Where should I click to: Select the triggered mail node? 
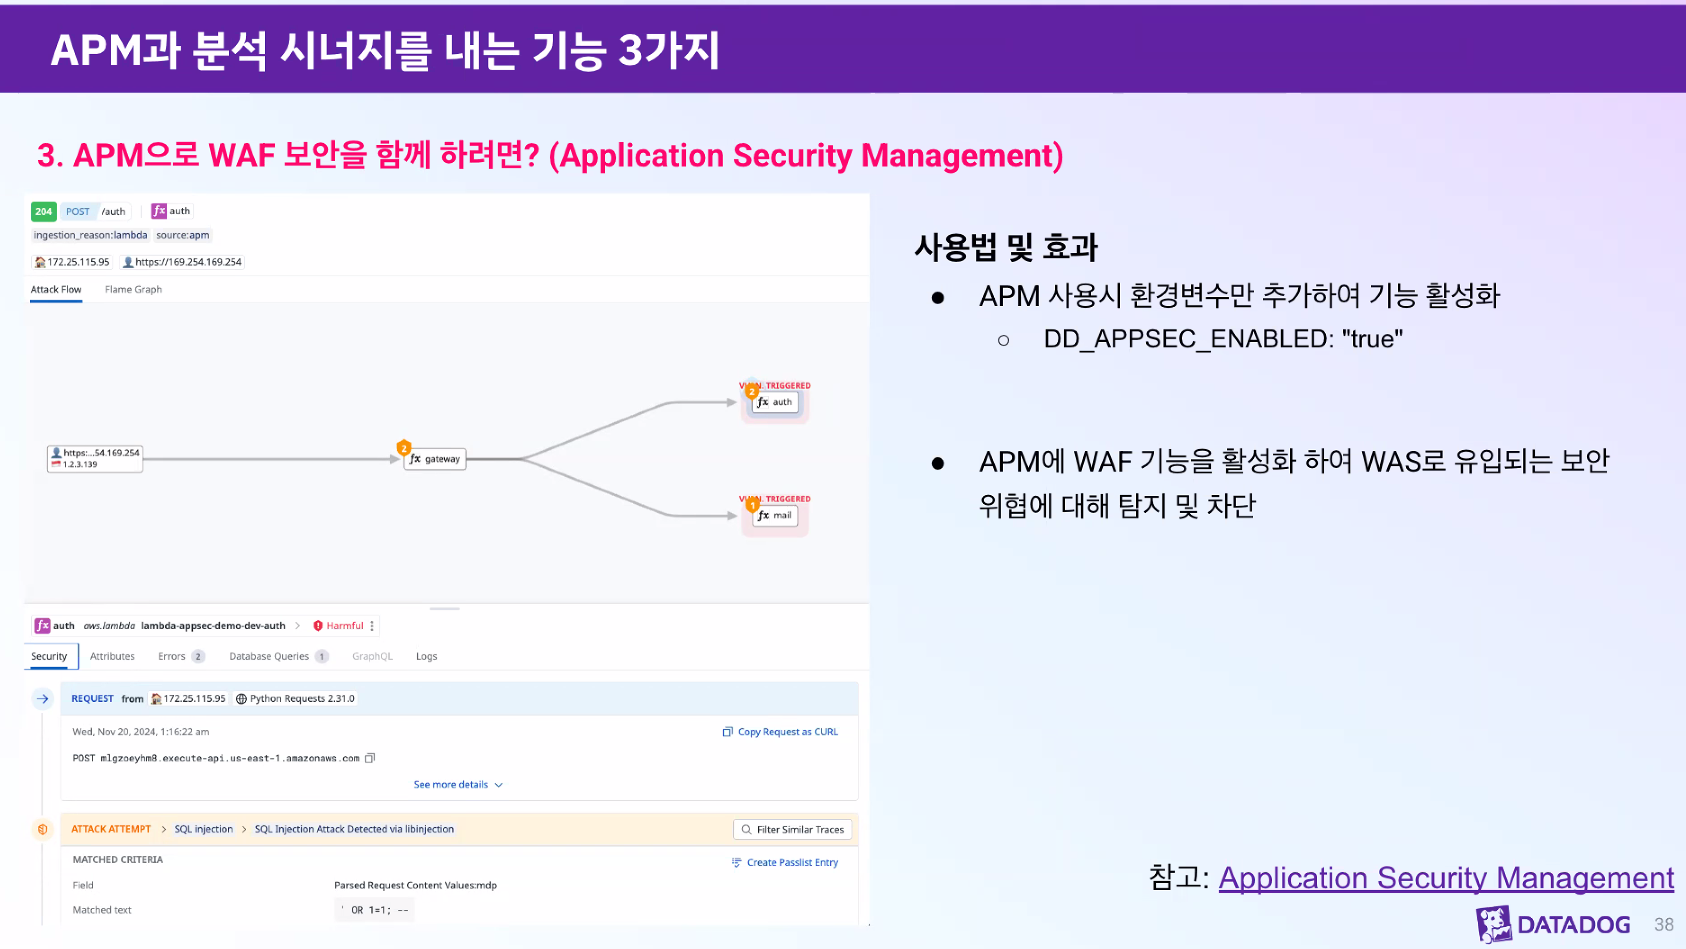click(x=775, y=515)
